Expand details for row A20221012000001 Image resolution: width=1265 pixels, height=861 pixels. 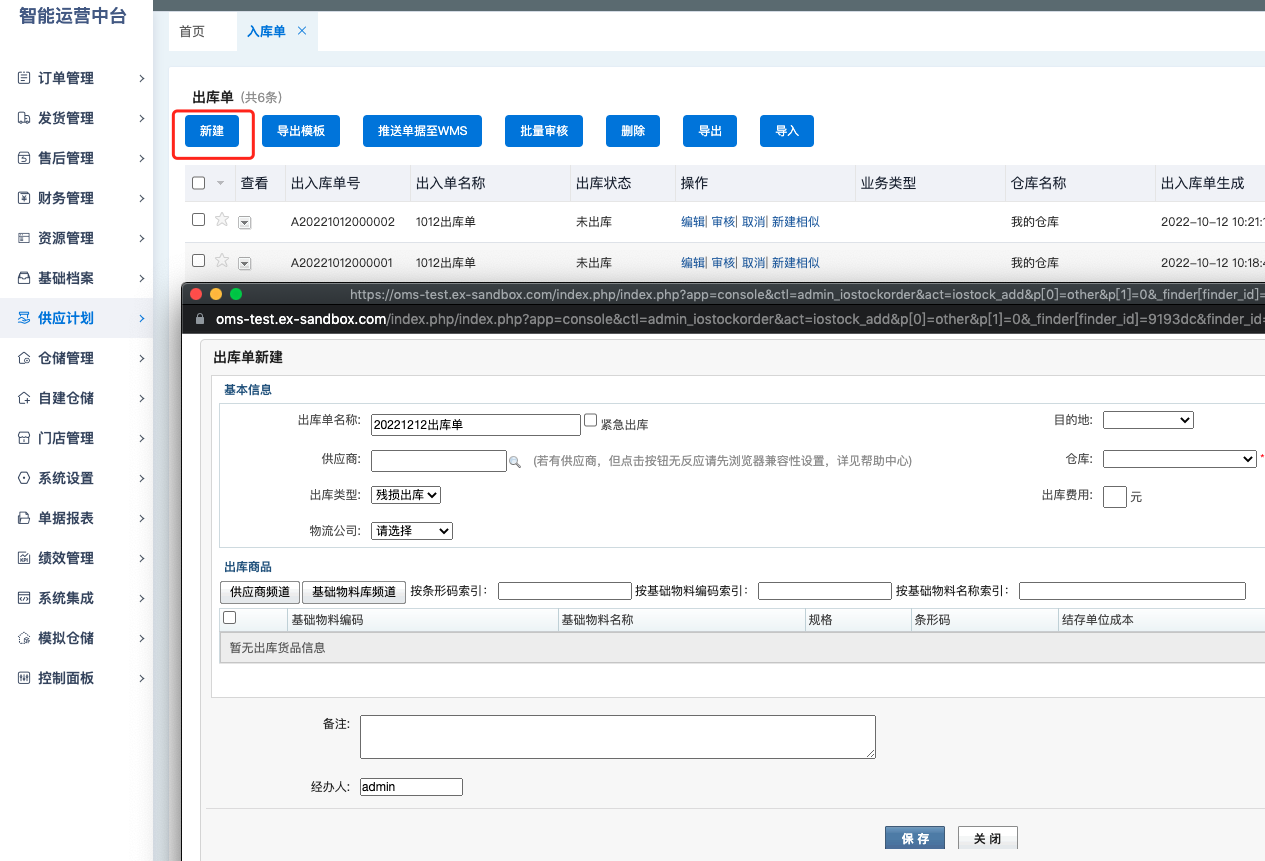pos(245,263)
